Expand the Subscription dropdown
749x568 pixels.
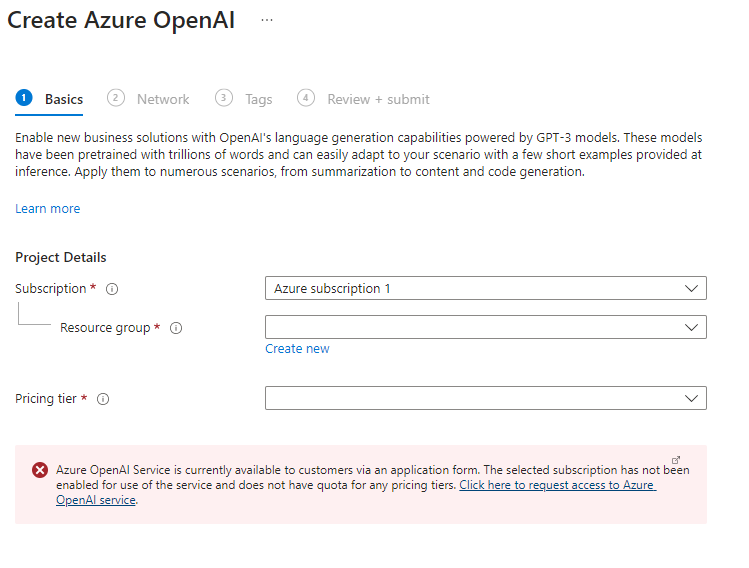pyautogui.click(x=485, y=288)
